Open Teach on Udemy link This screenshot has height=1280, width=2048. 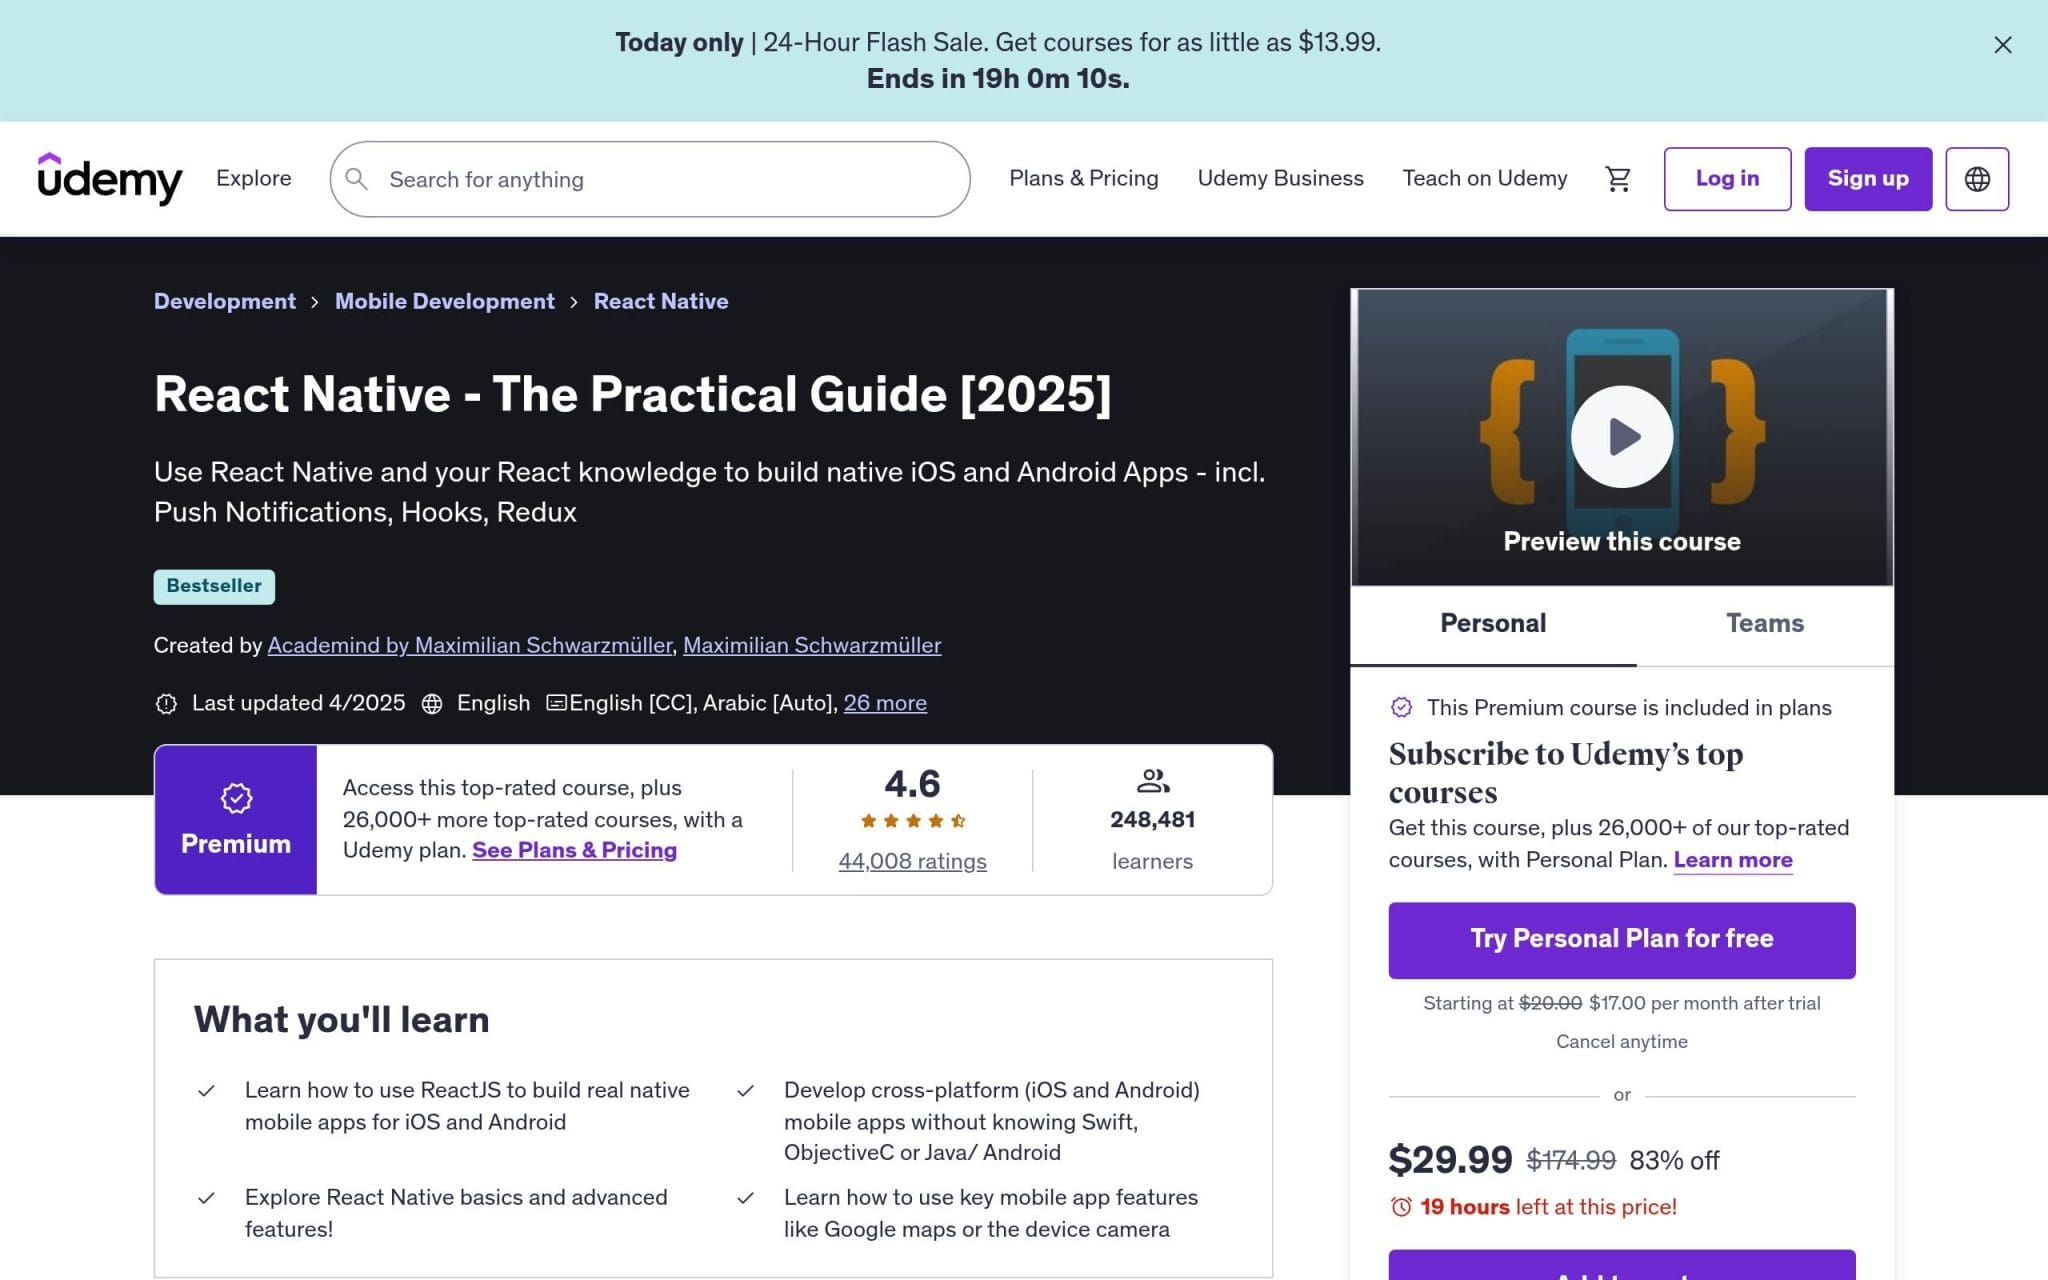tap(1484, 178)
